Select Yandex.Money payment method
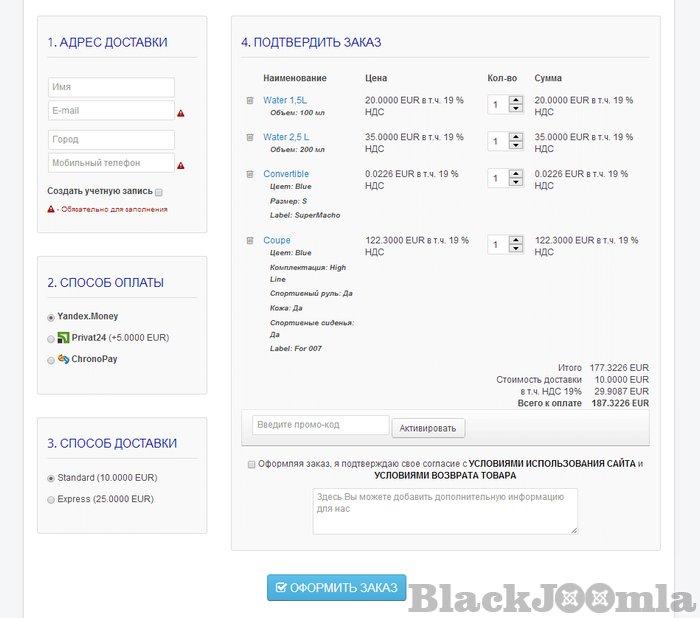This screenshot has width=700, height=618. pos(51,317)
